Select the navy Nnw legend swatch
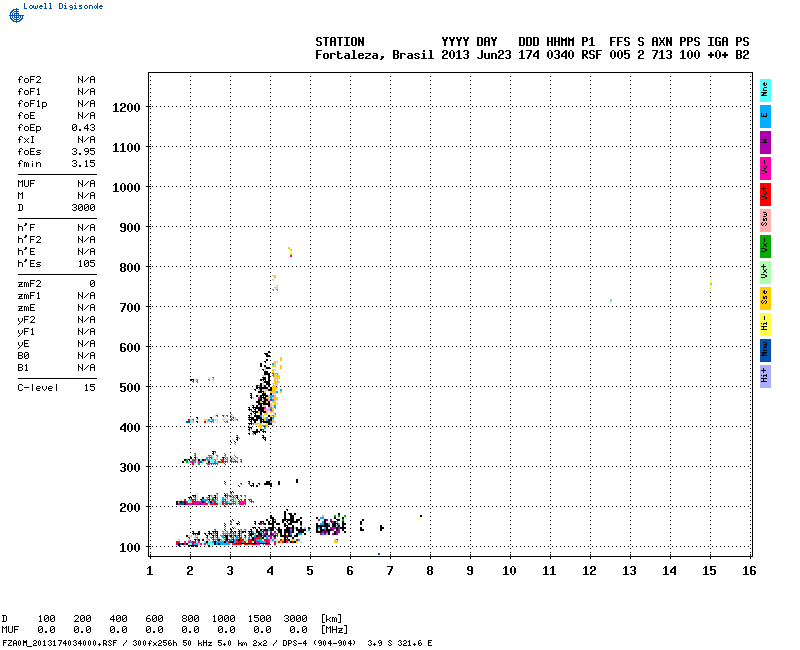The width and height of the screenshot is (800, 650). click(x=765, y=350)
